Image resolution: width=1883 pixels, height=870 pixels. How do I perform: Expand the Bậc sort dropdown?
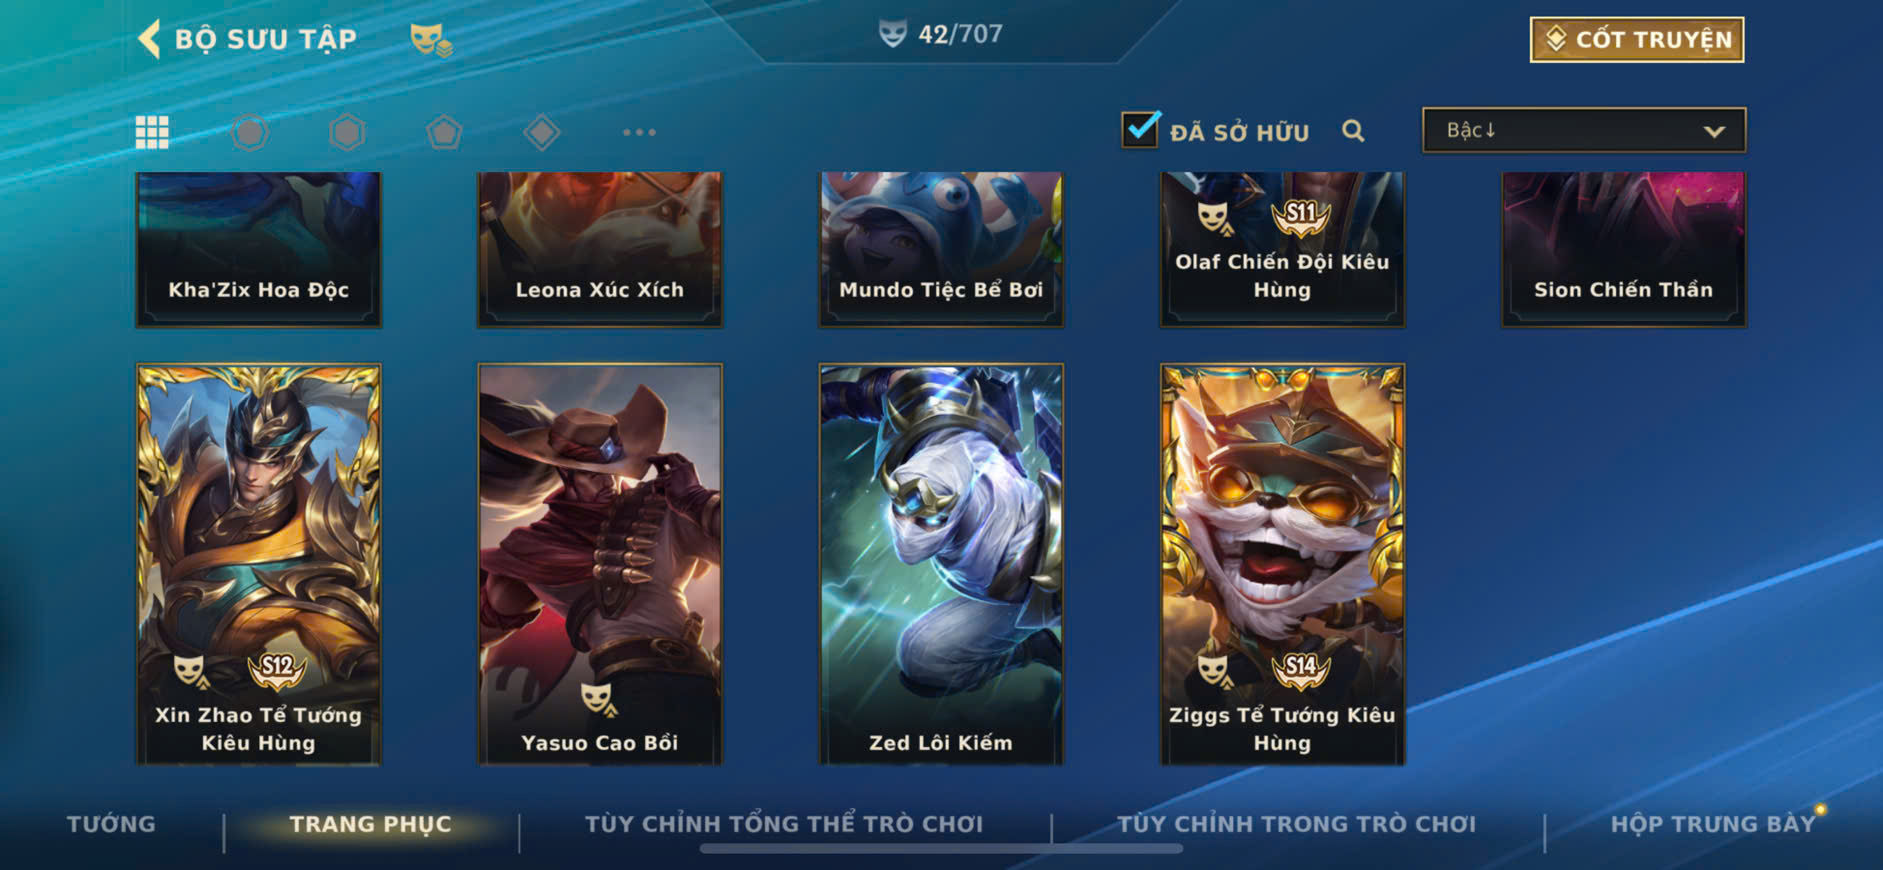[1584, 130]
